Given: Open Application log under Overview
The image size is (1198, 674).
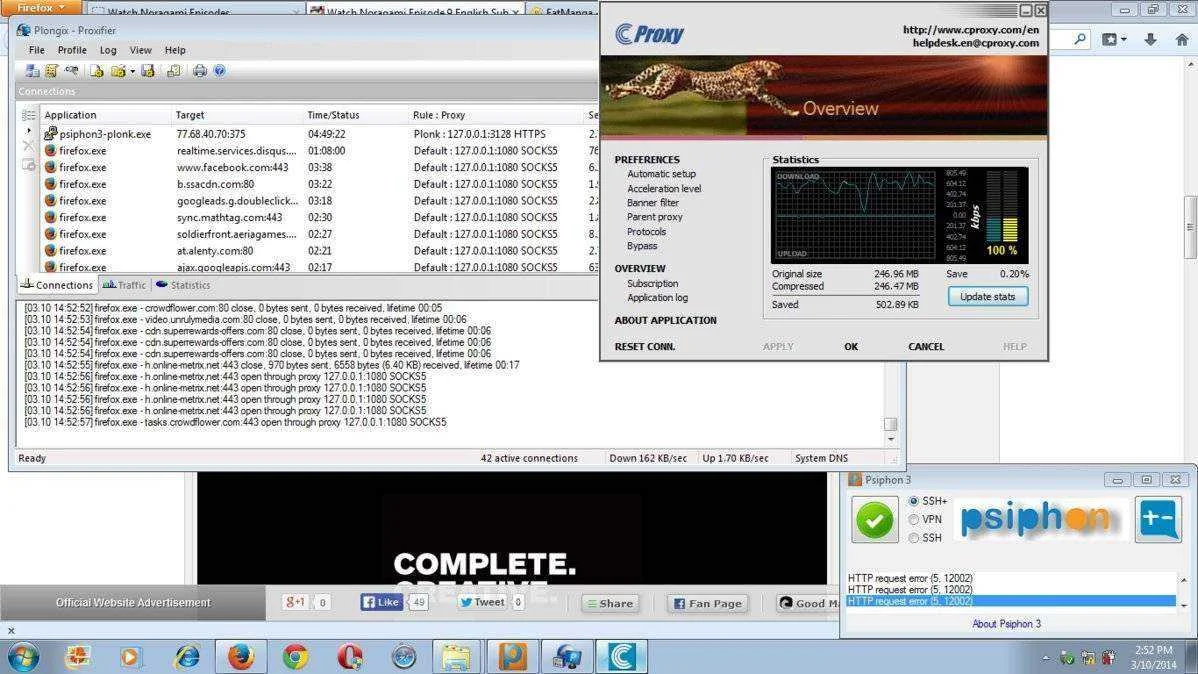Looking at the screenshot, I should pos(657,298).
